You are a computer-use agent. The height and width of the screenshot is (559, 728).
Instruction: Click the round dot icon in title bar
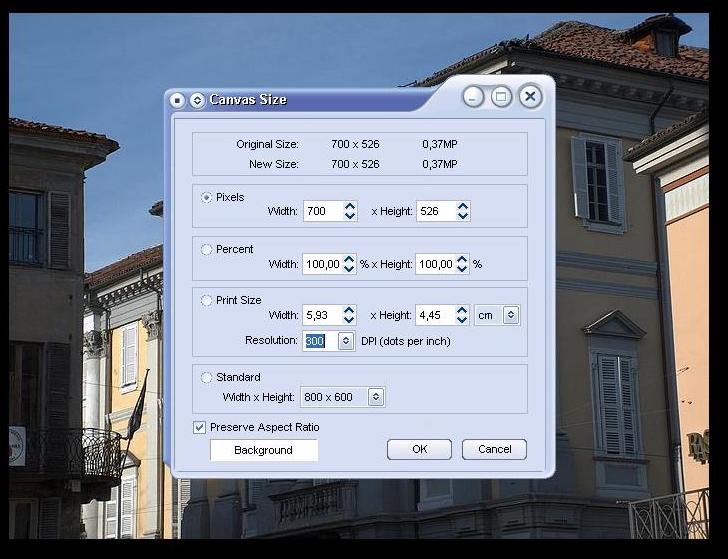(177, 100)
